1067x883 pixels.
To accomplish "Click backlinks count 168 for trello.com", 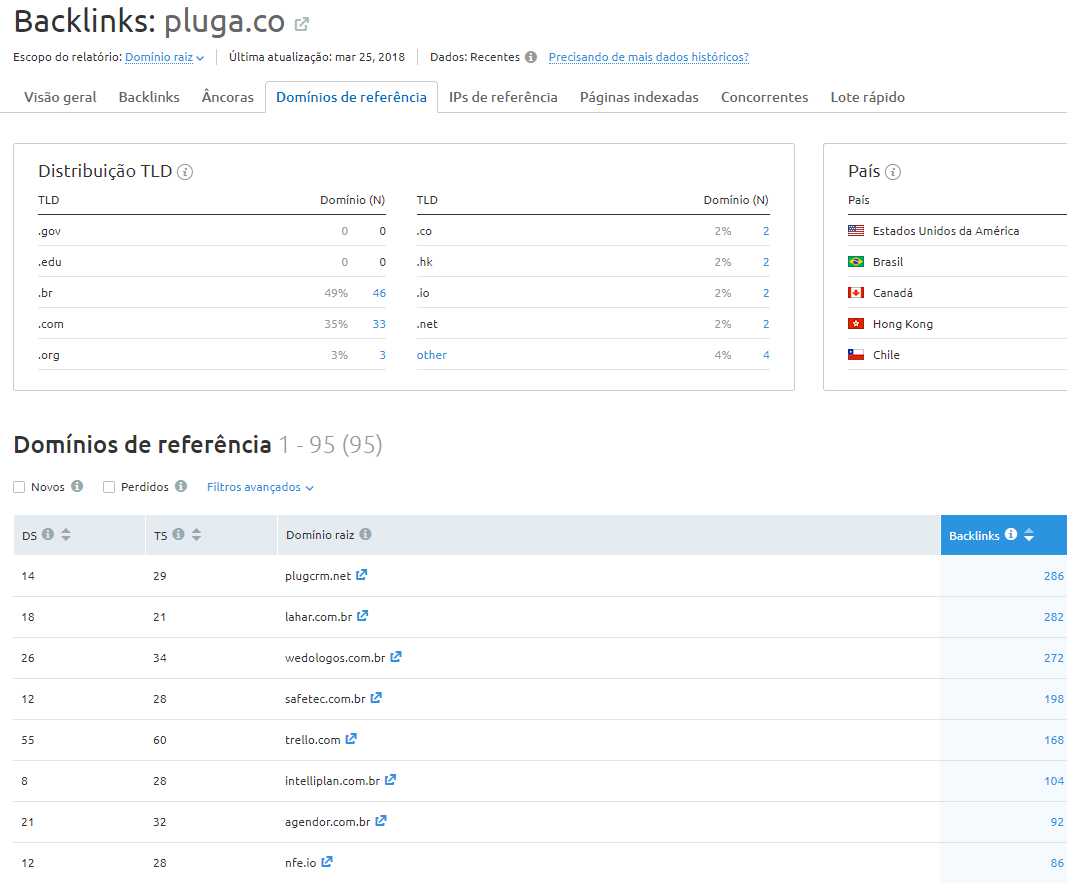I will pyautogui.click(x=1053, y=740).
